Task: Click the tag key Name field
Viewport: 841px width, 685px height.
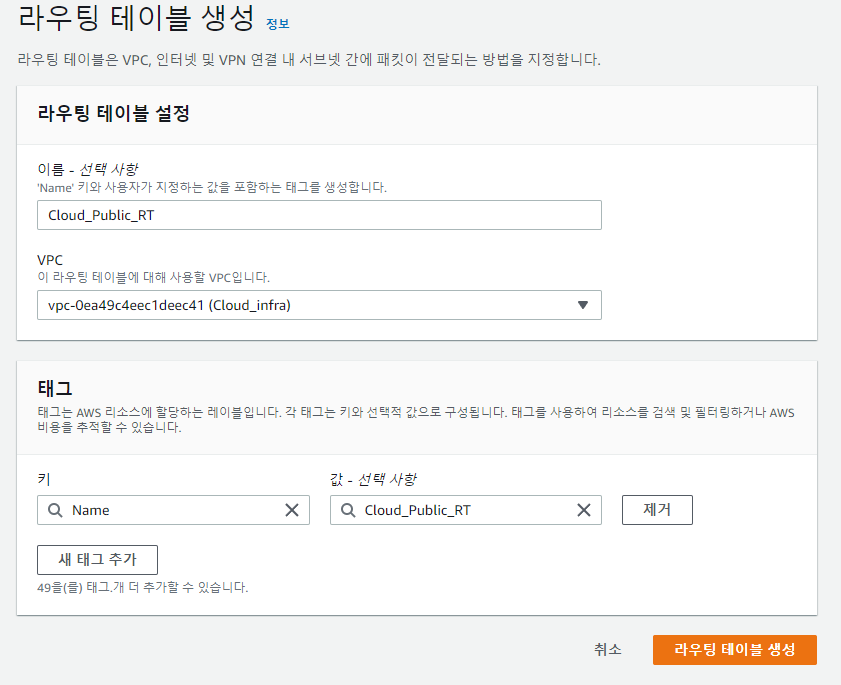Action: coord(173,510)
